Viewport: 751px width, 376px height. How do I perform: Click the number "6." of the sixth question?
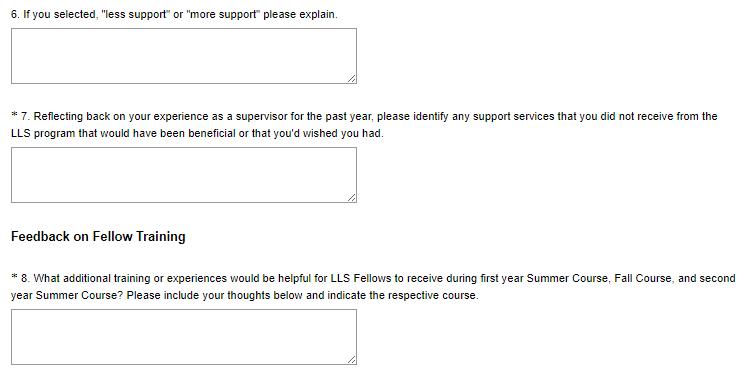[15, 15]
